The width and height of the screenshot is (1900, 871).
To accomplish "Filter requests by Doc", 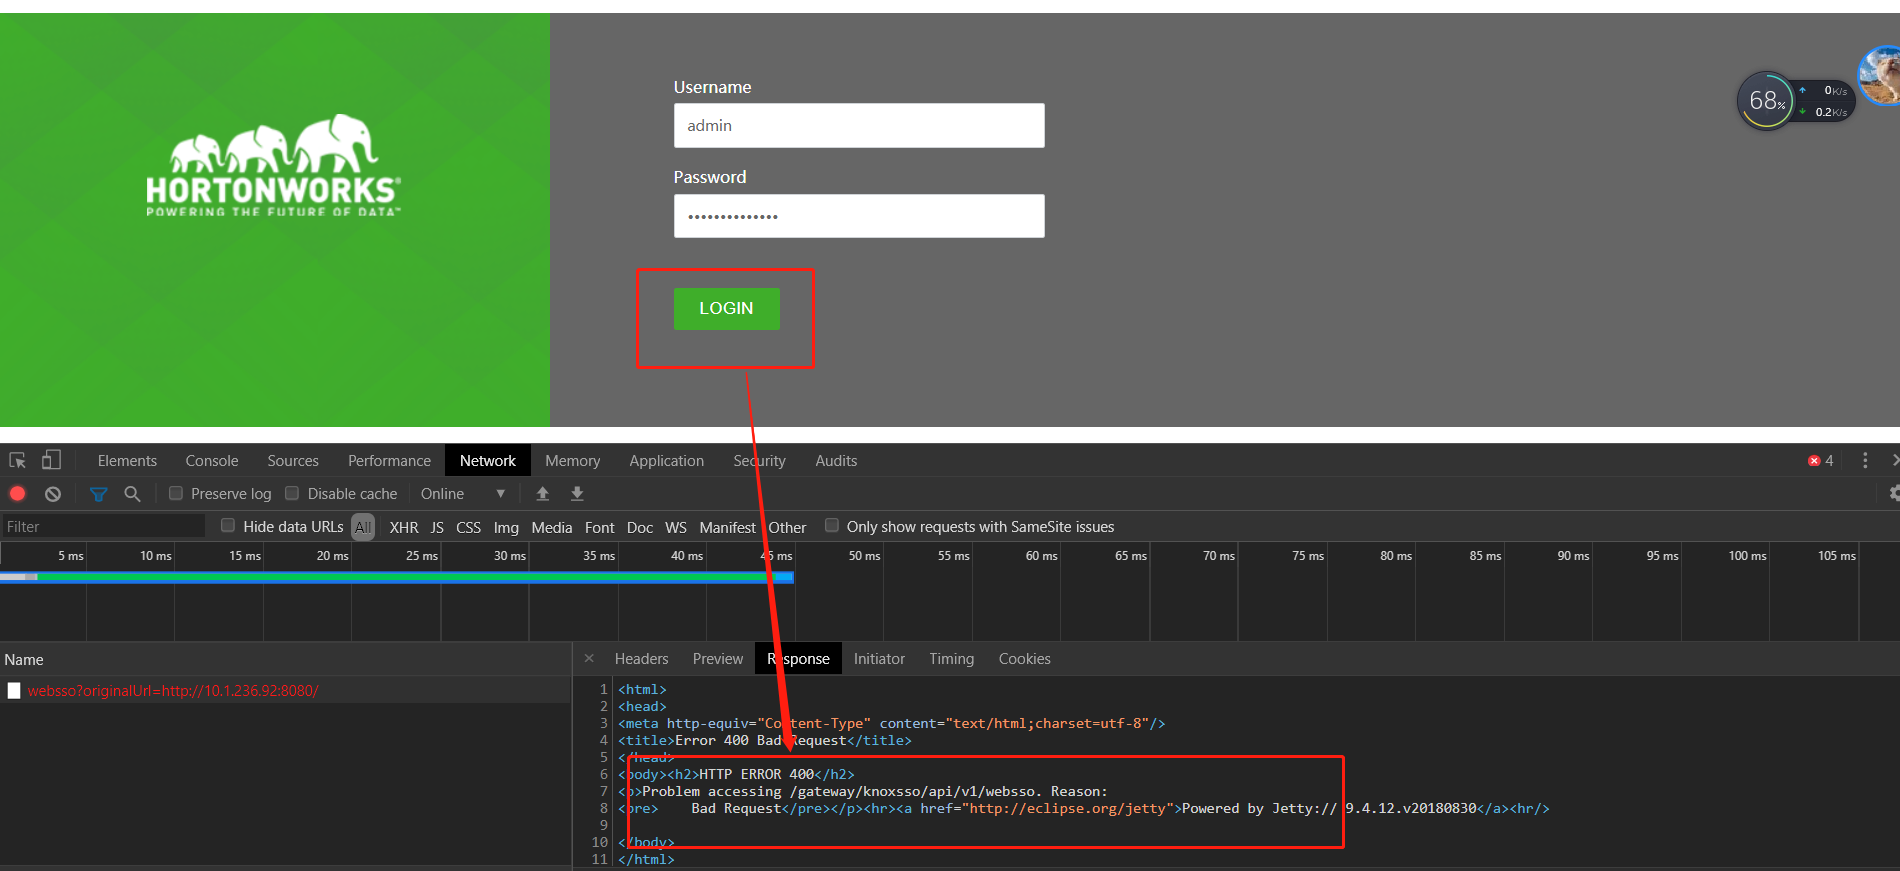I will click(640, 527).
